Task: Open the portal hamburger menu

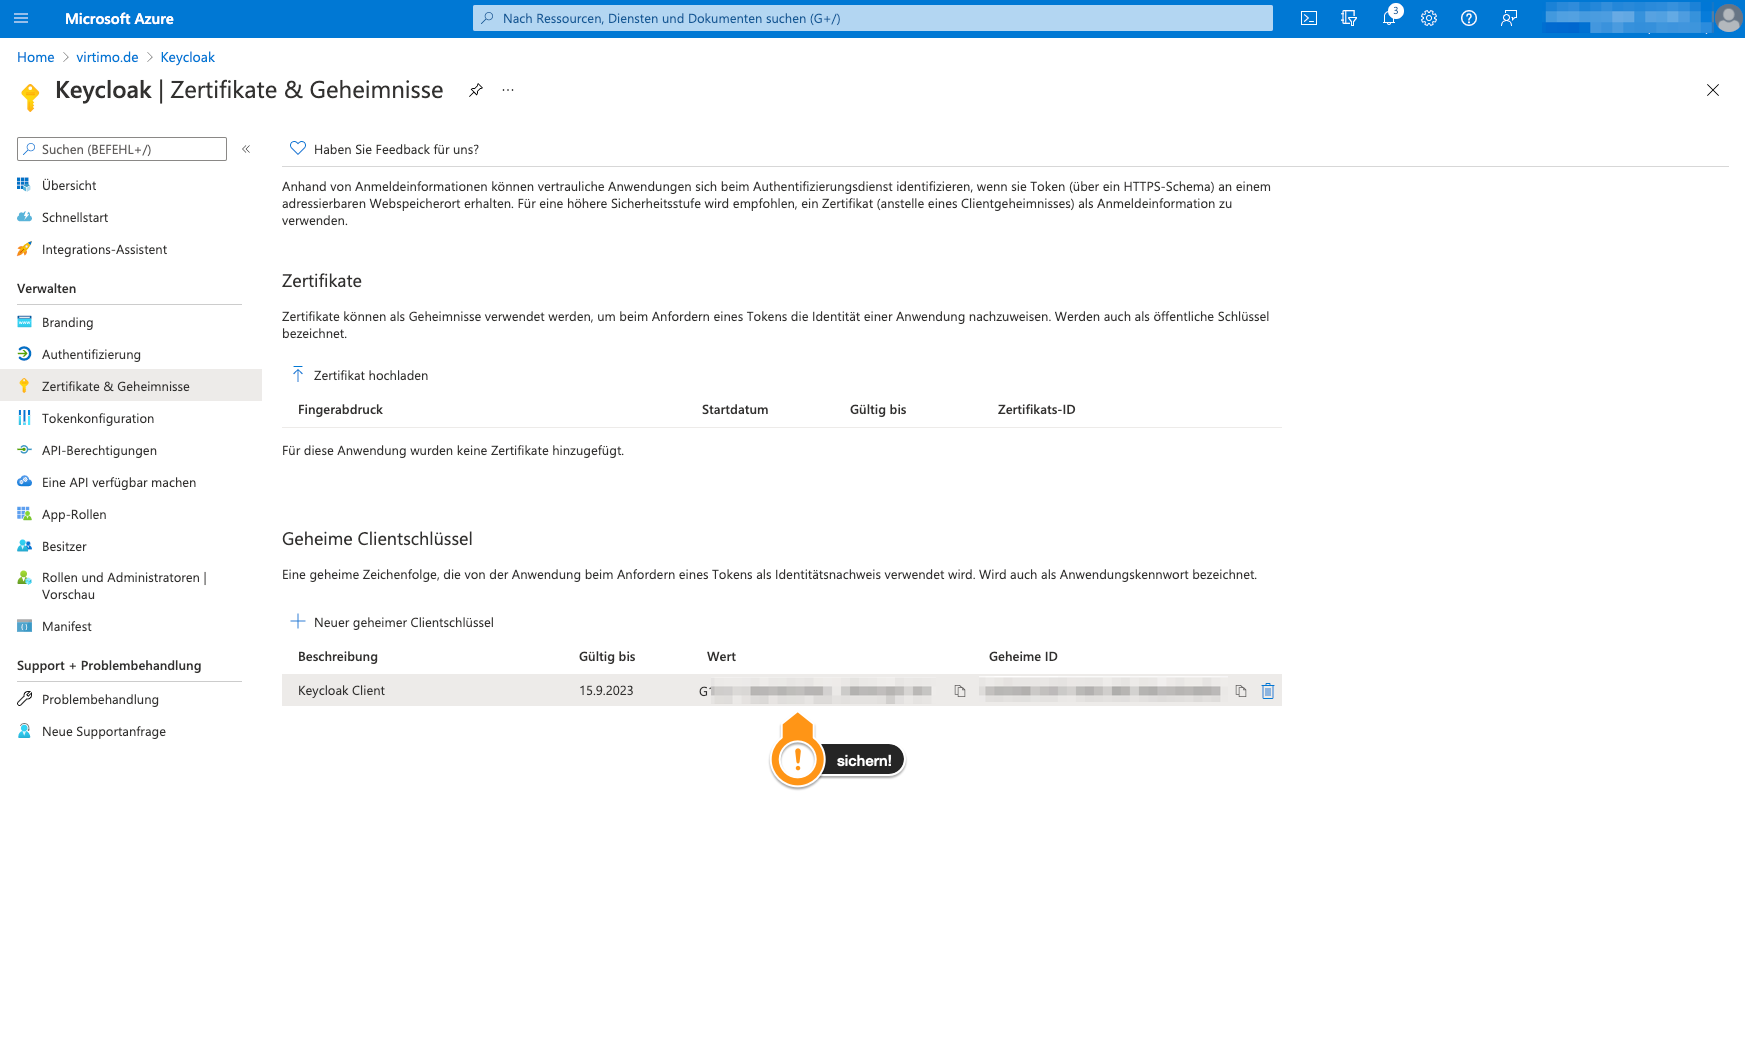Action: (x=20, y=17)
